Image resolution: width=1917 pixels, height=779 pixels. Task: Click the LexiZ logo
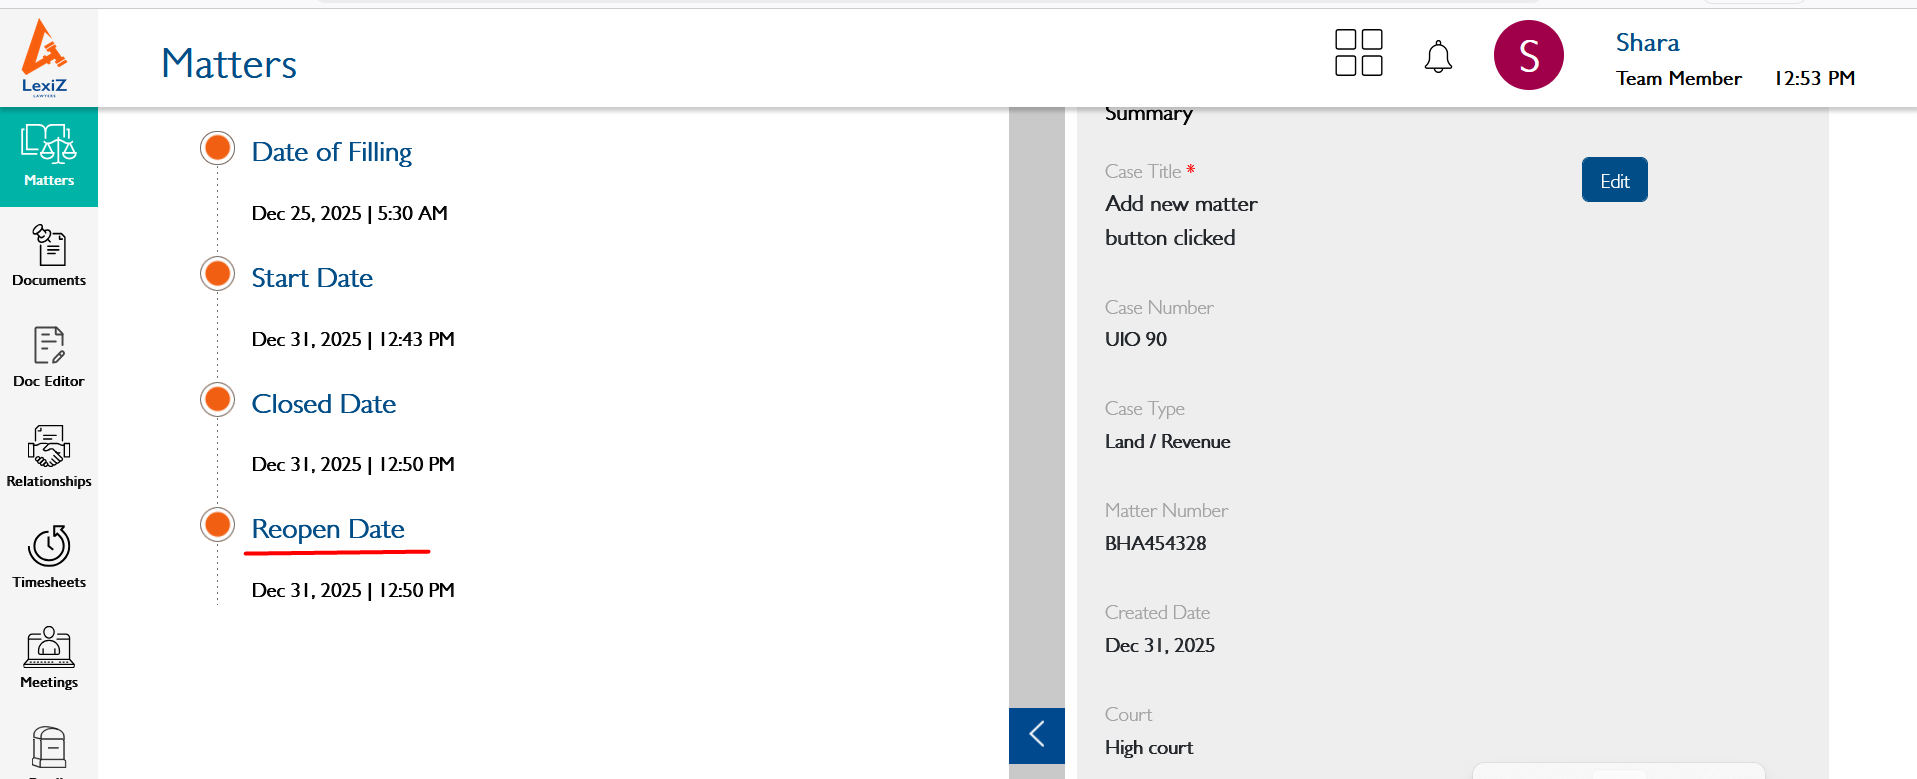pyautogui.click(x=45, y=57)
